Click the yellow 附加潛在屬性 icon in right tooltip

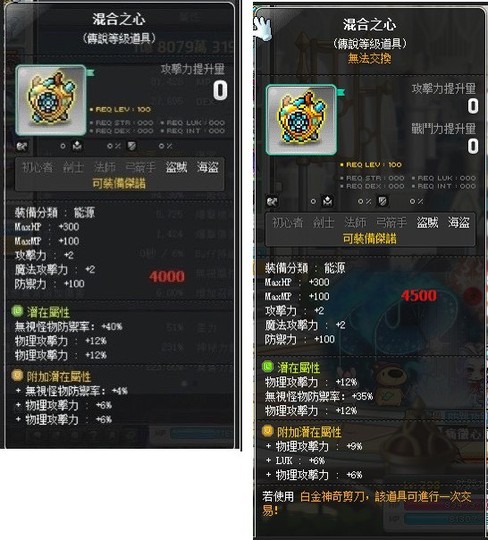268,431
